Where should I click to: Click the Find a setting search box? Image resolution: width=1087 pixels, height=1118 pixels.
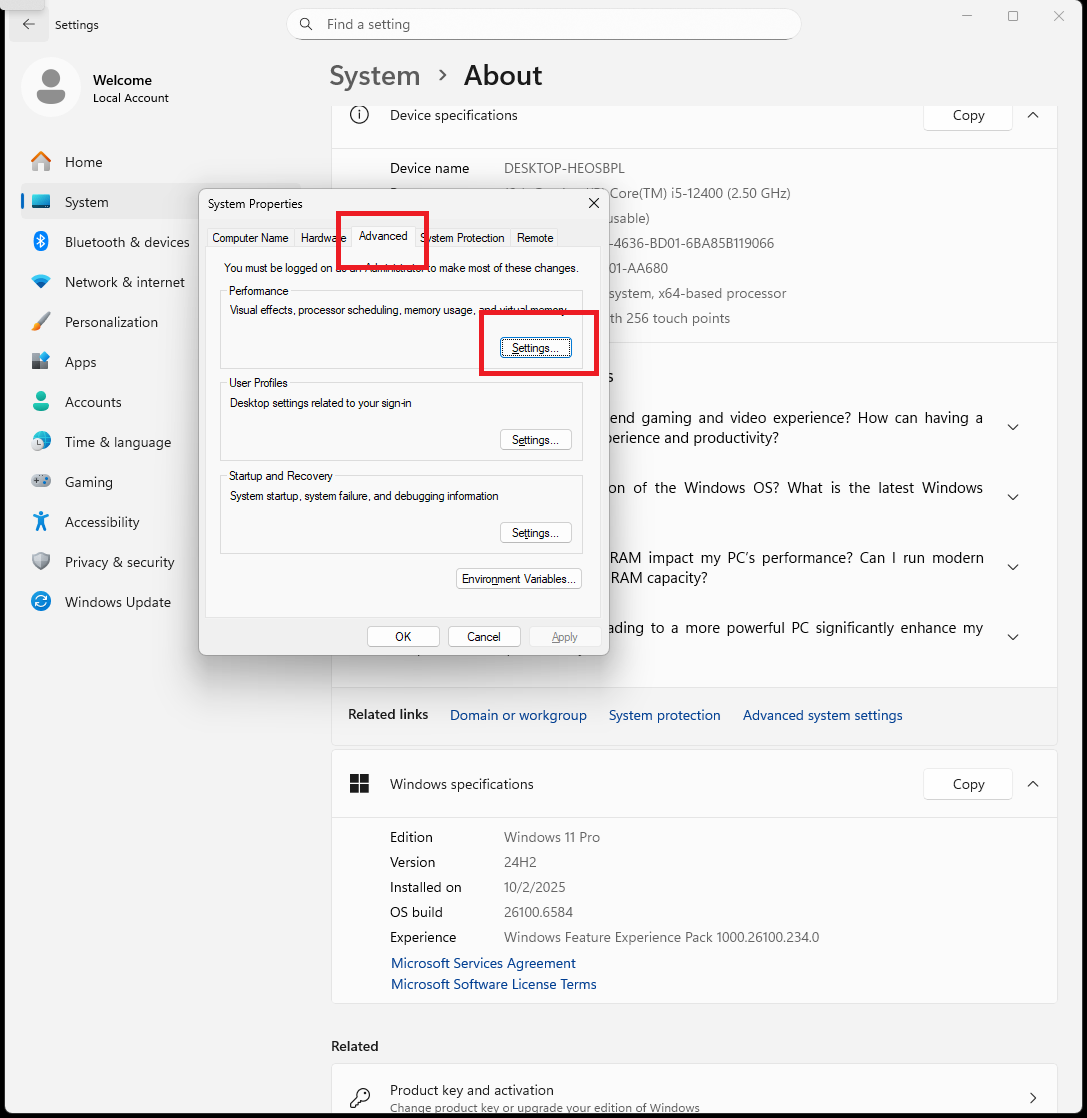click(543, 24)
